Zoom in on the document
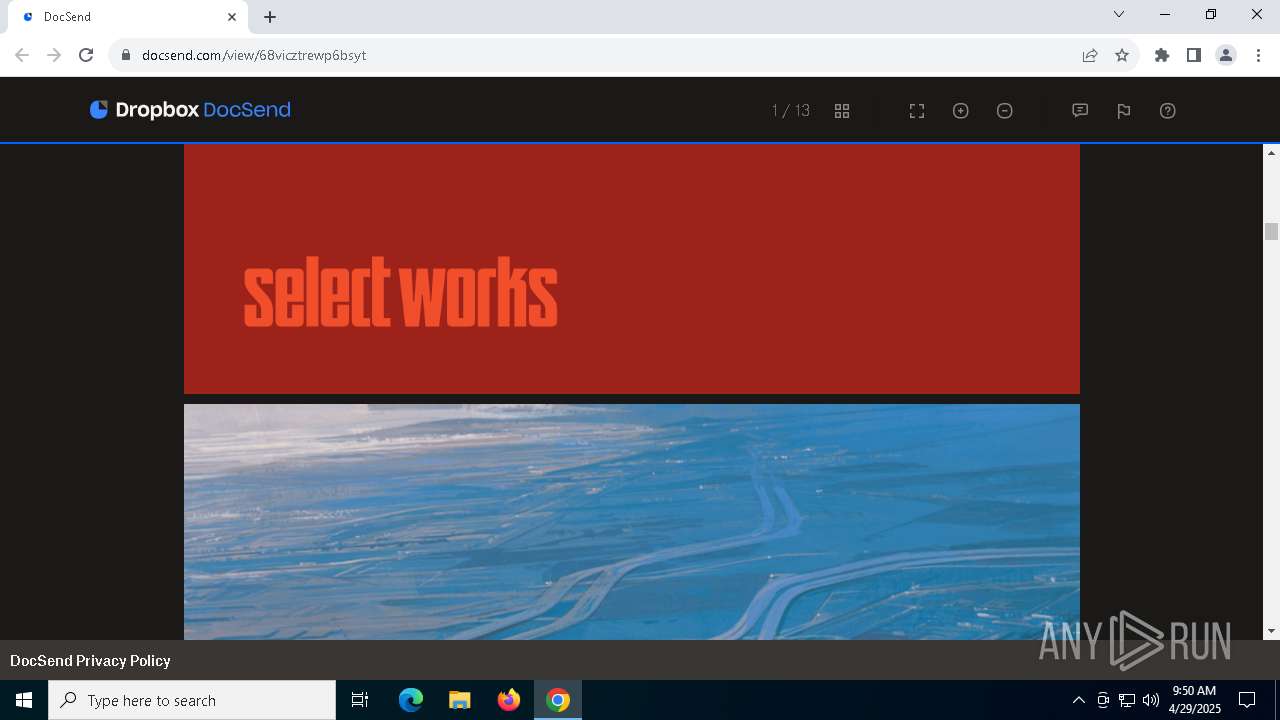This screenshot has width=1280, height=720. pyautogui.click(x=961, y=111)
